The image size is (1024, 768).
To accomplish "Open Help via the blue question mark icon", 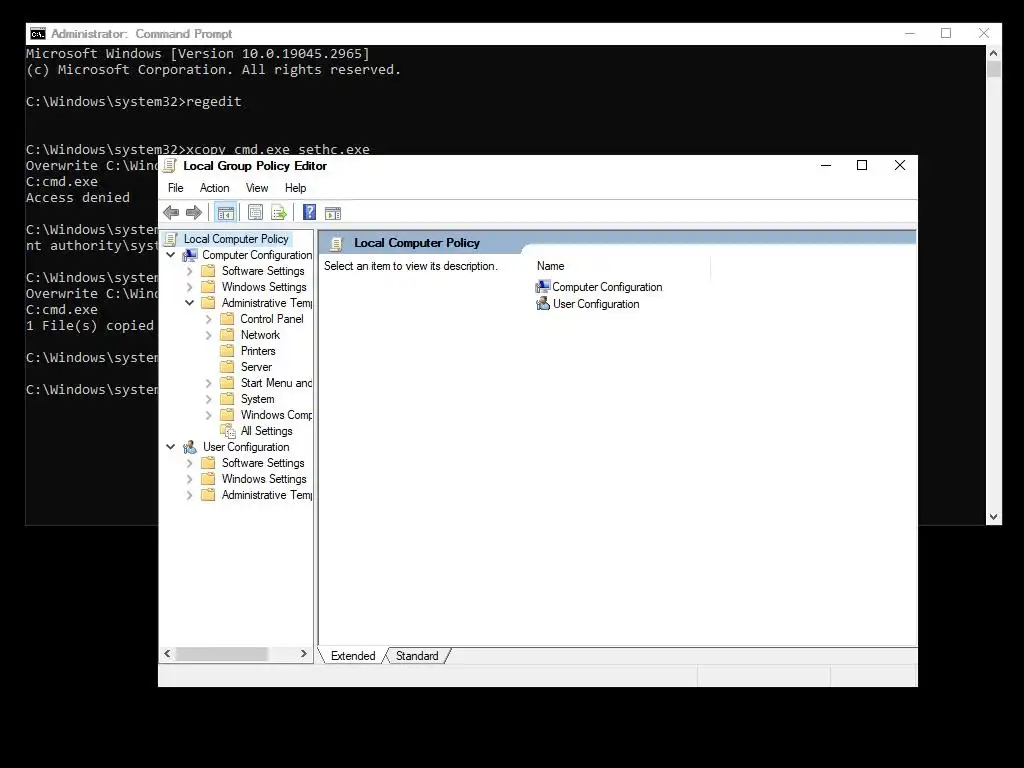I will pos(310,212).
